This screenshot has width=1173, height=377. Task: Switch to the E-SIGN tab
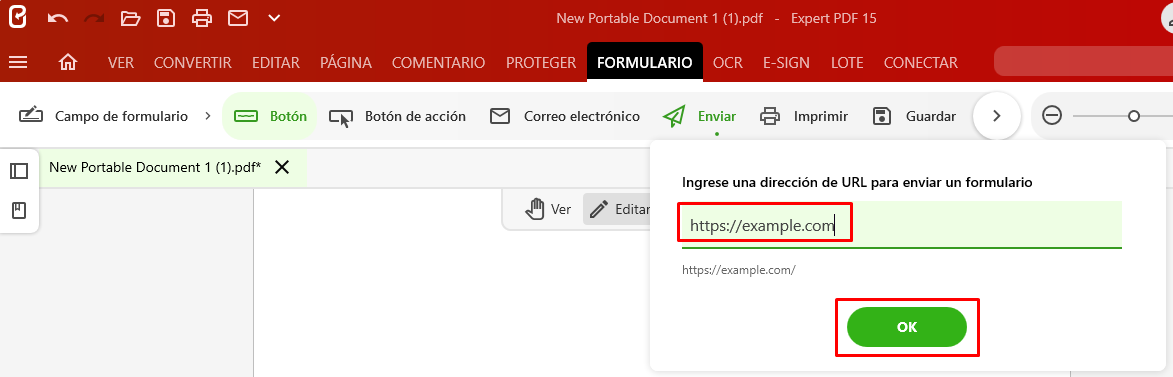pos(786,63)
